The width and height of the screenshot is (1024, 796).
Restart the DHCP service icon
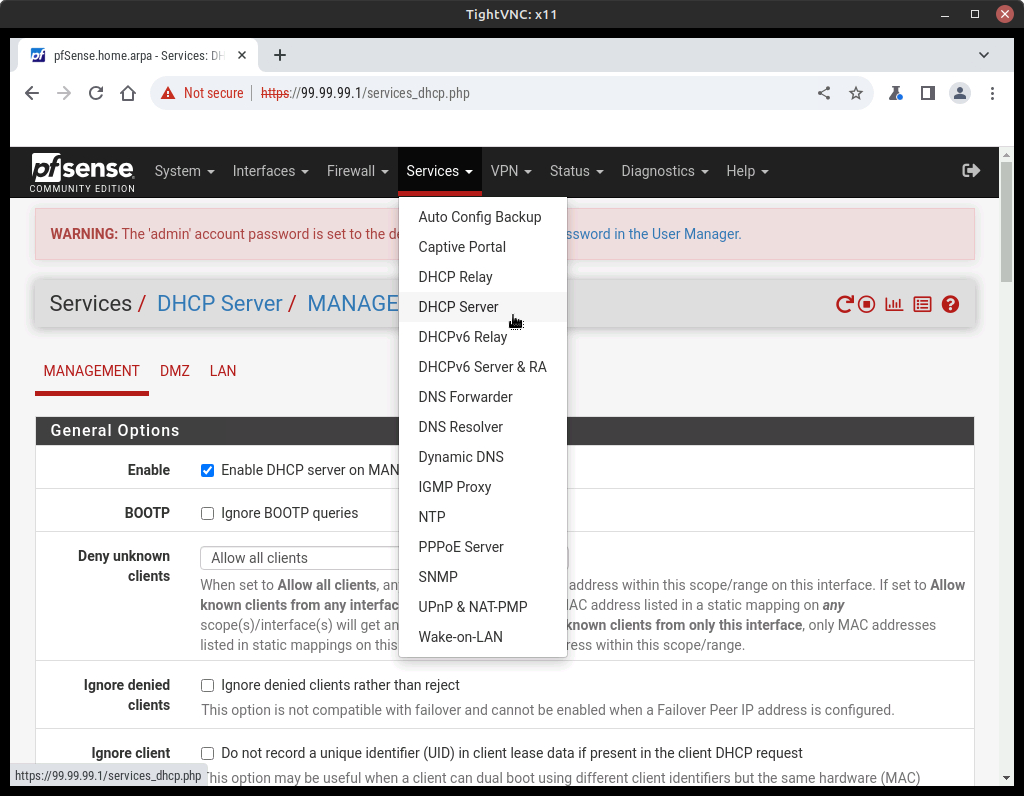(844, 304)
